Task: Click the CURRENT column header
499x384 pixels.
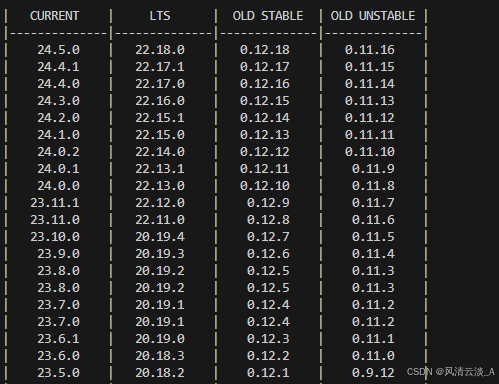Action: click(x=54, y=16)
